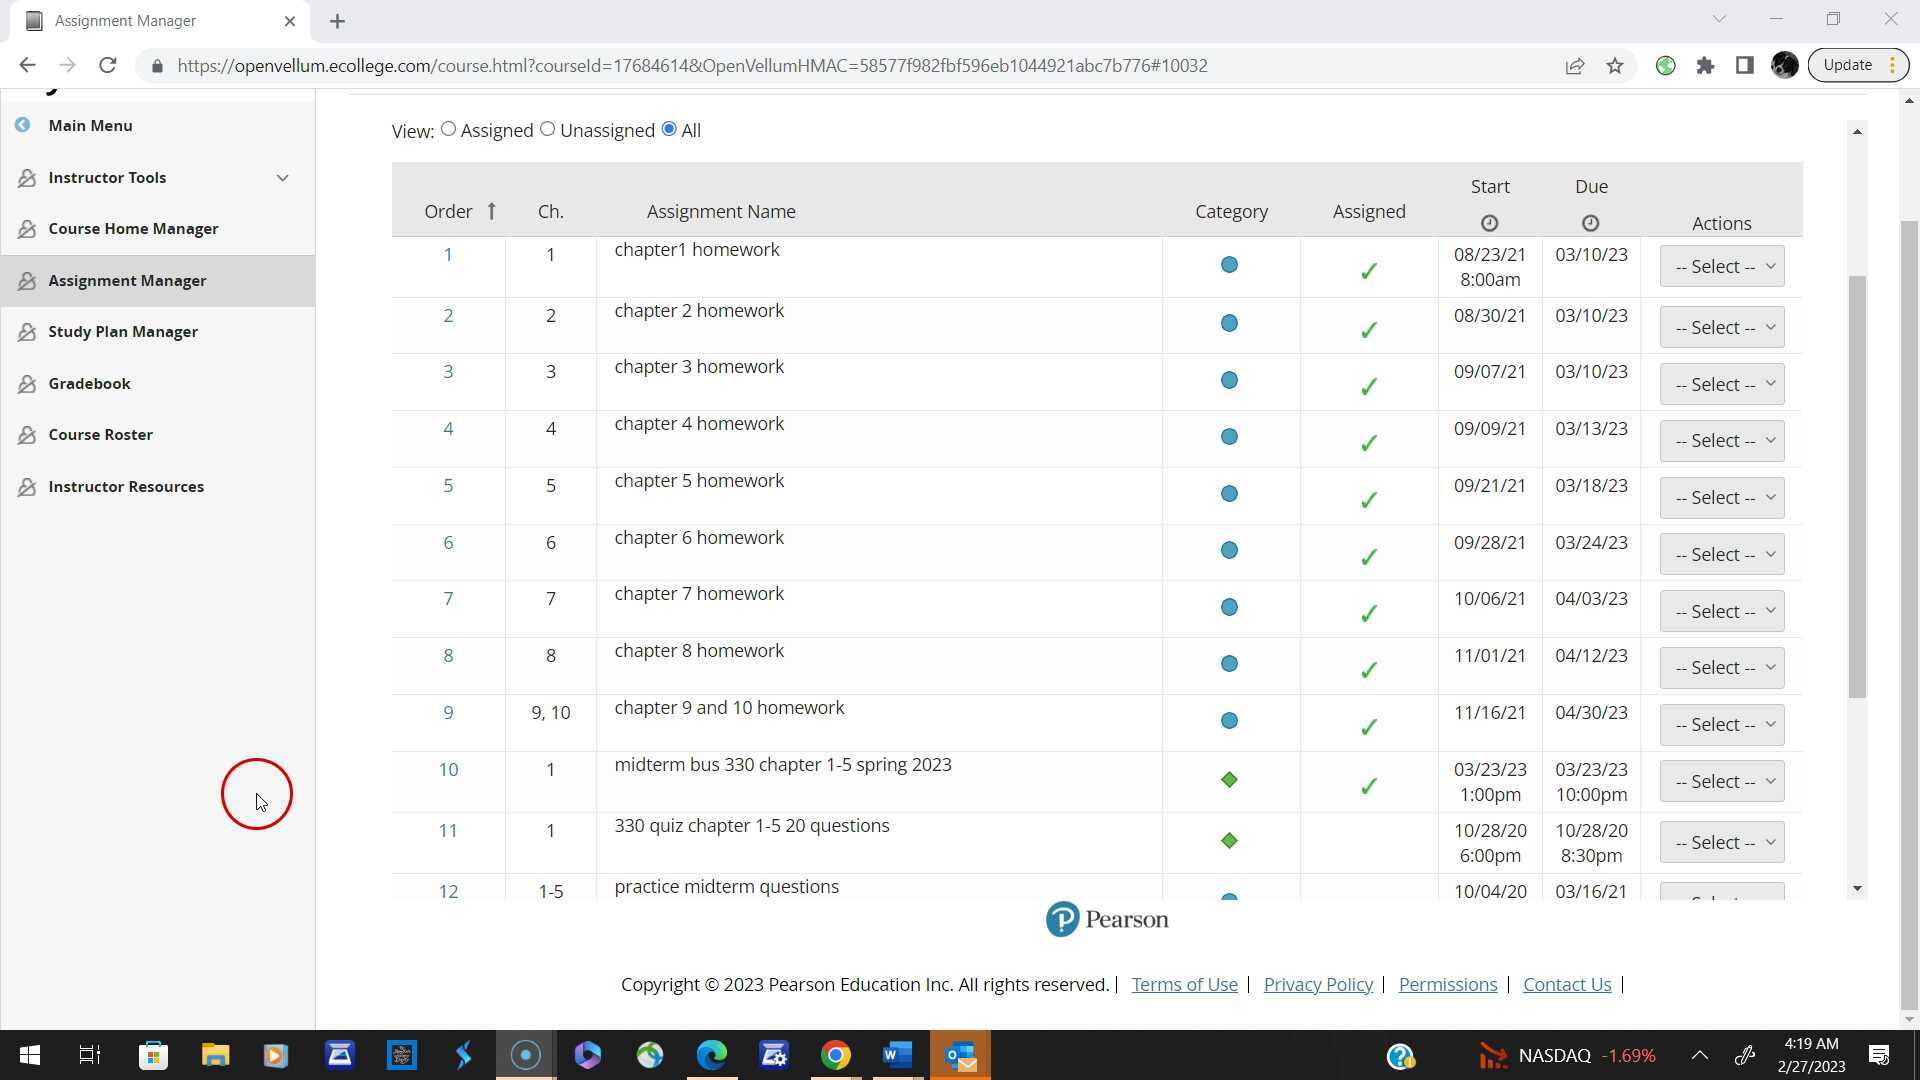Open assignment order number 10 link
This screenshot has height=1080, width=1920.
tap(448, 770)
